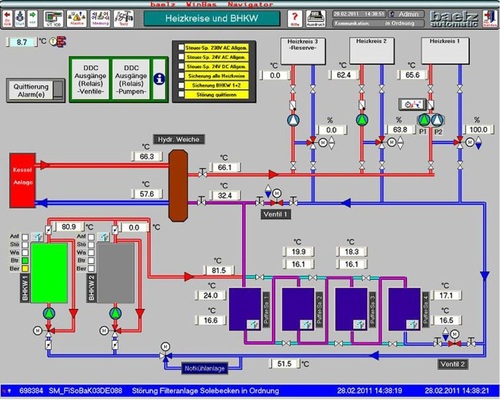Open Hilfe question mark icon
The width and height of the screenshot is (500, 400).
(x=295, y=18)
